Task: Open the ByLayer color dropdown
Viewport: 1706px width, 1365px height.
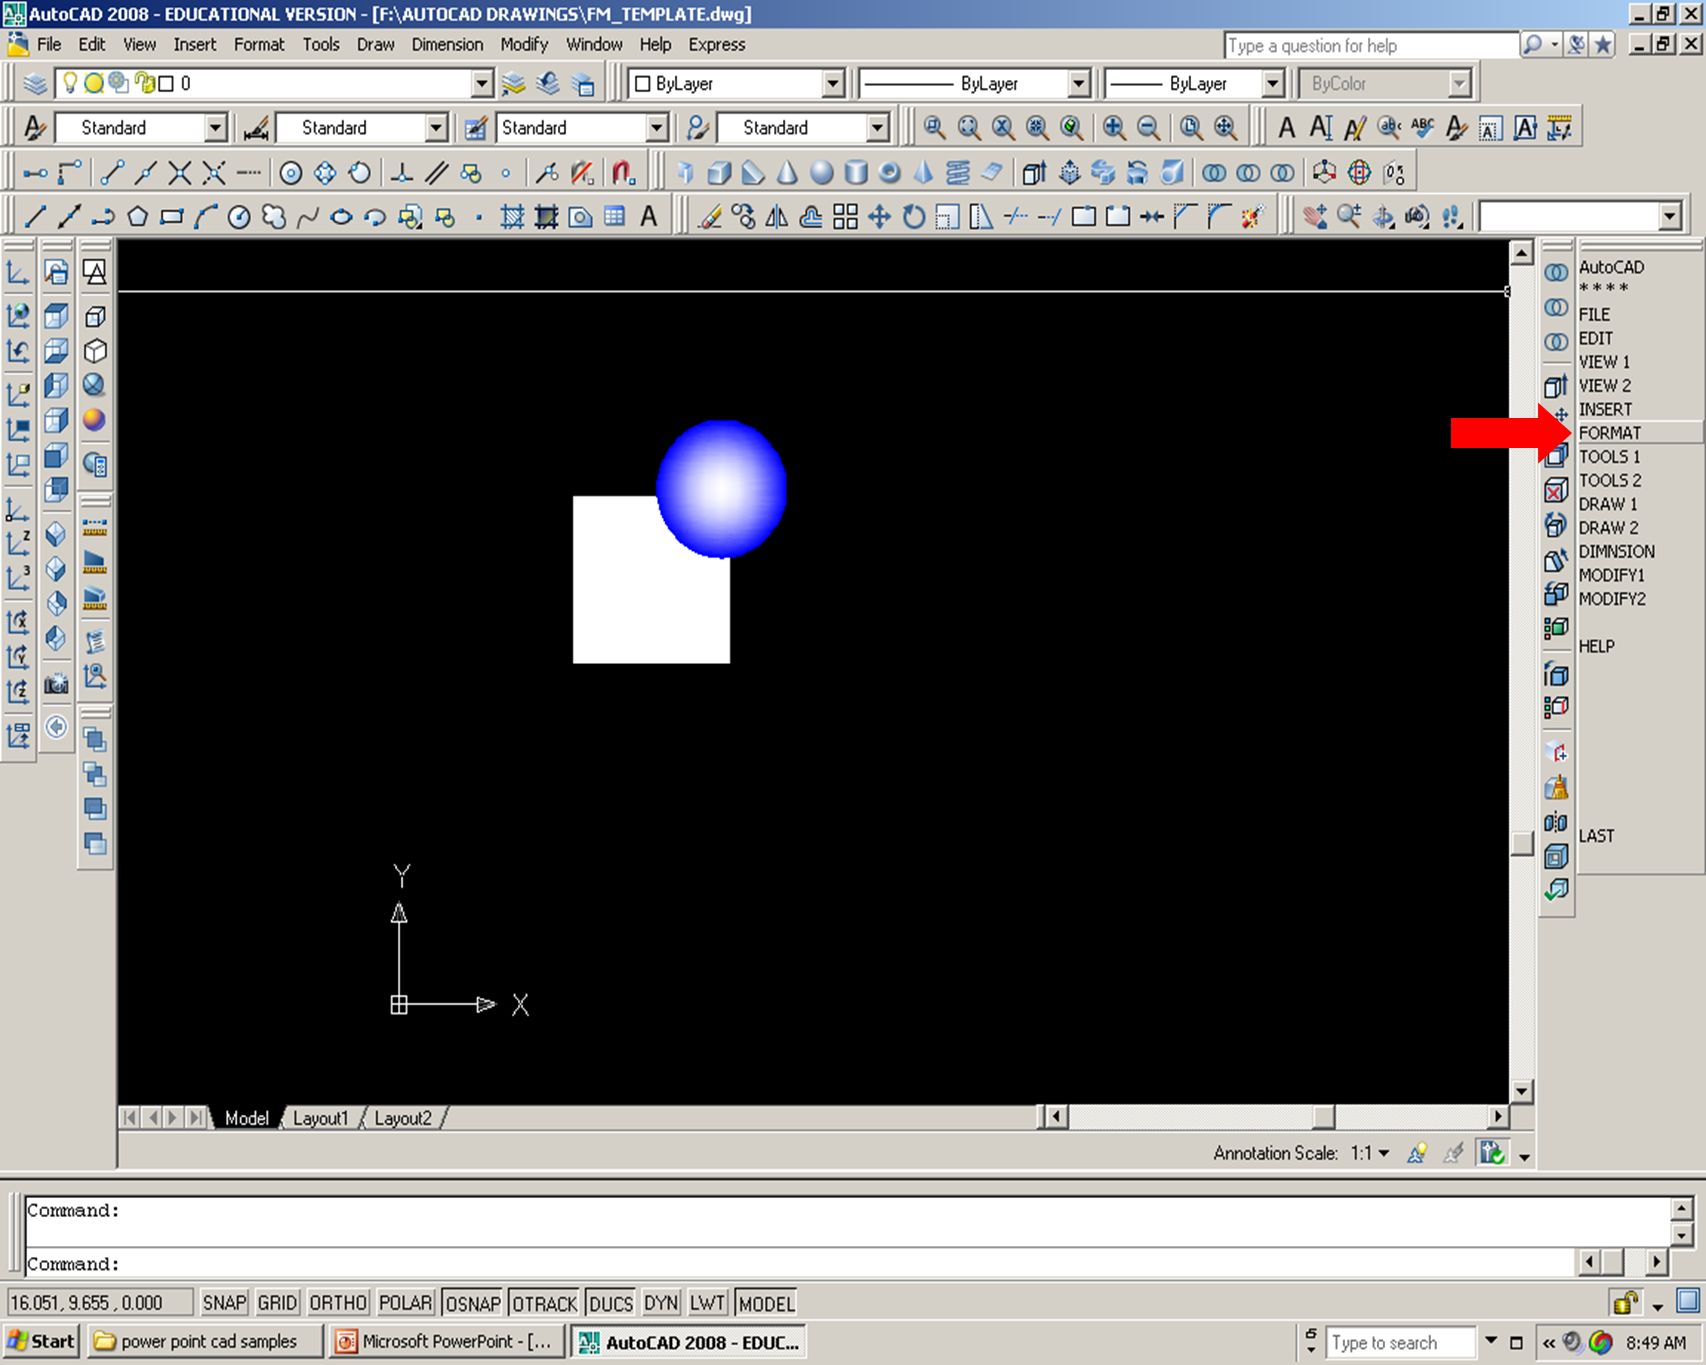Action: (833, 83)
